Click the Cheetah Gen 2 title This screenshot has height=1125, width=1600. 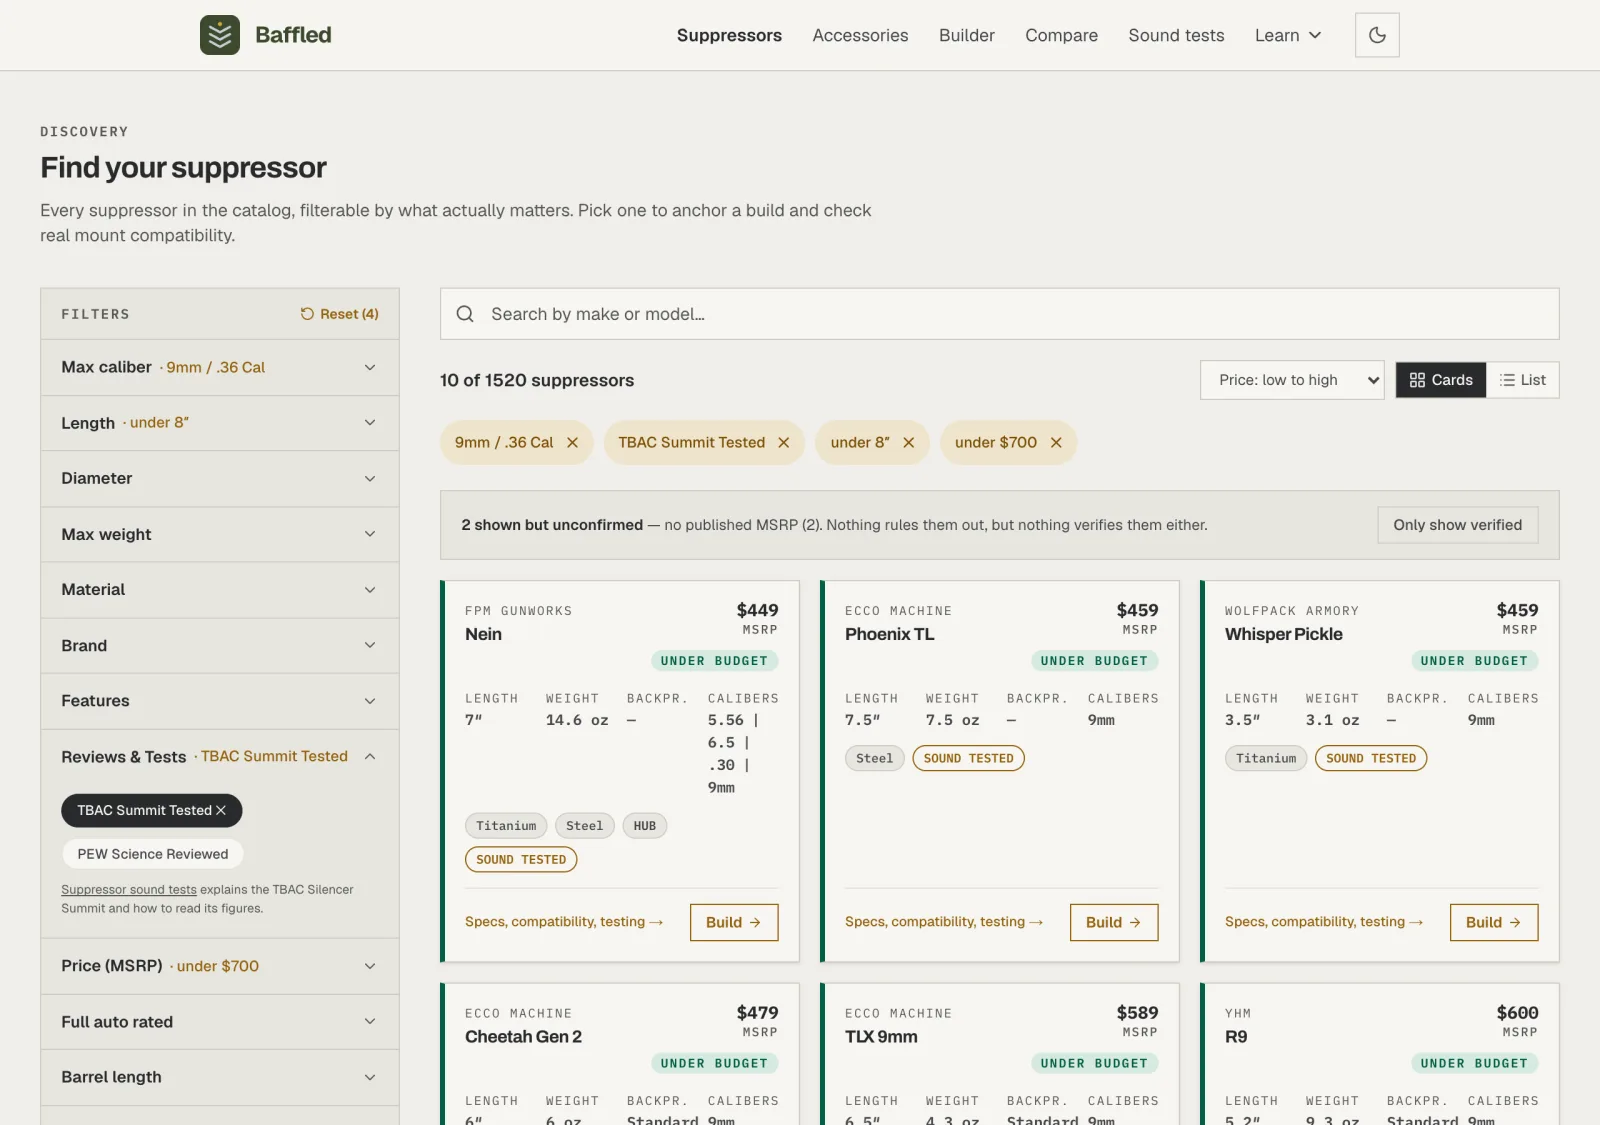pyautogui.click(x=523, y=1037)
